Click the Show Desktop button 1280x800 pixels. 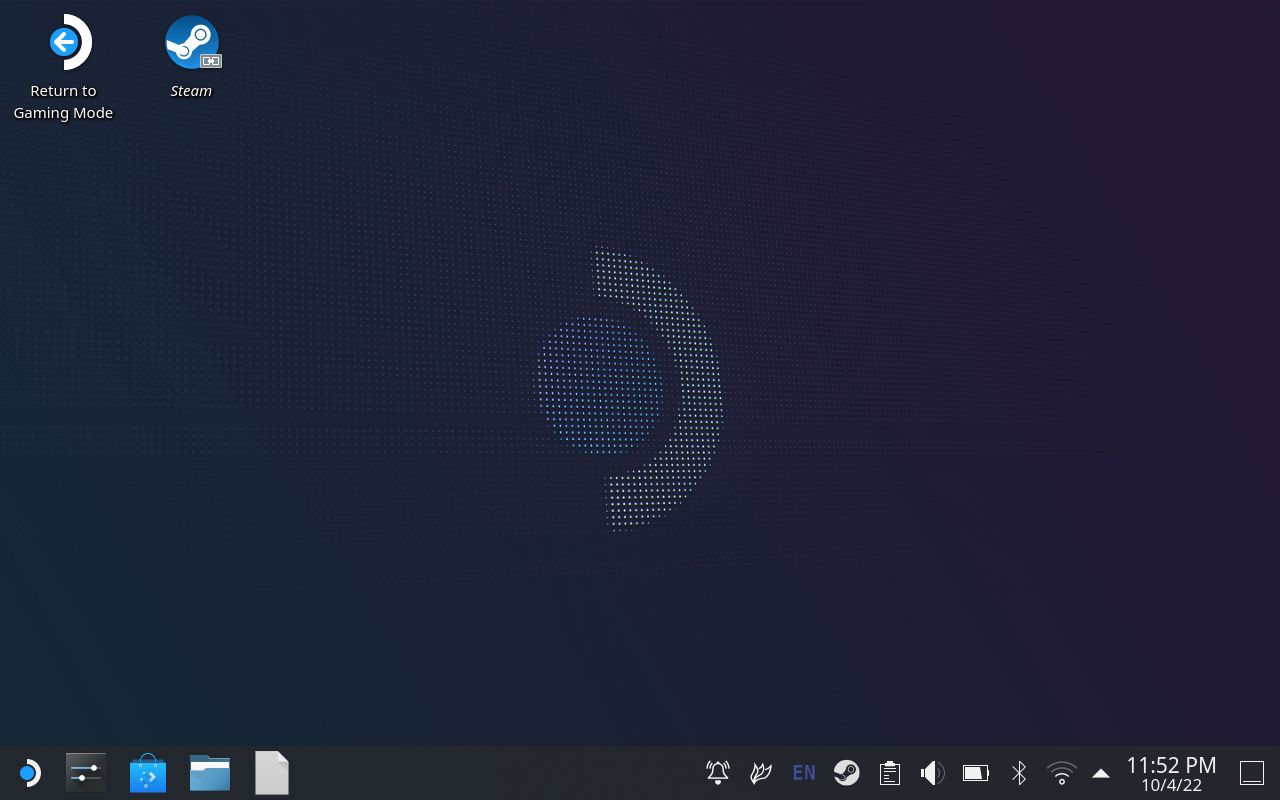(1252, 773)
